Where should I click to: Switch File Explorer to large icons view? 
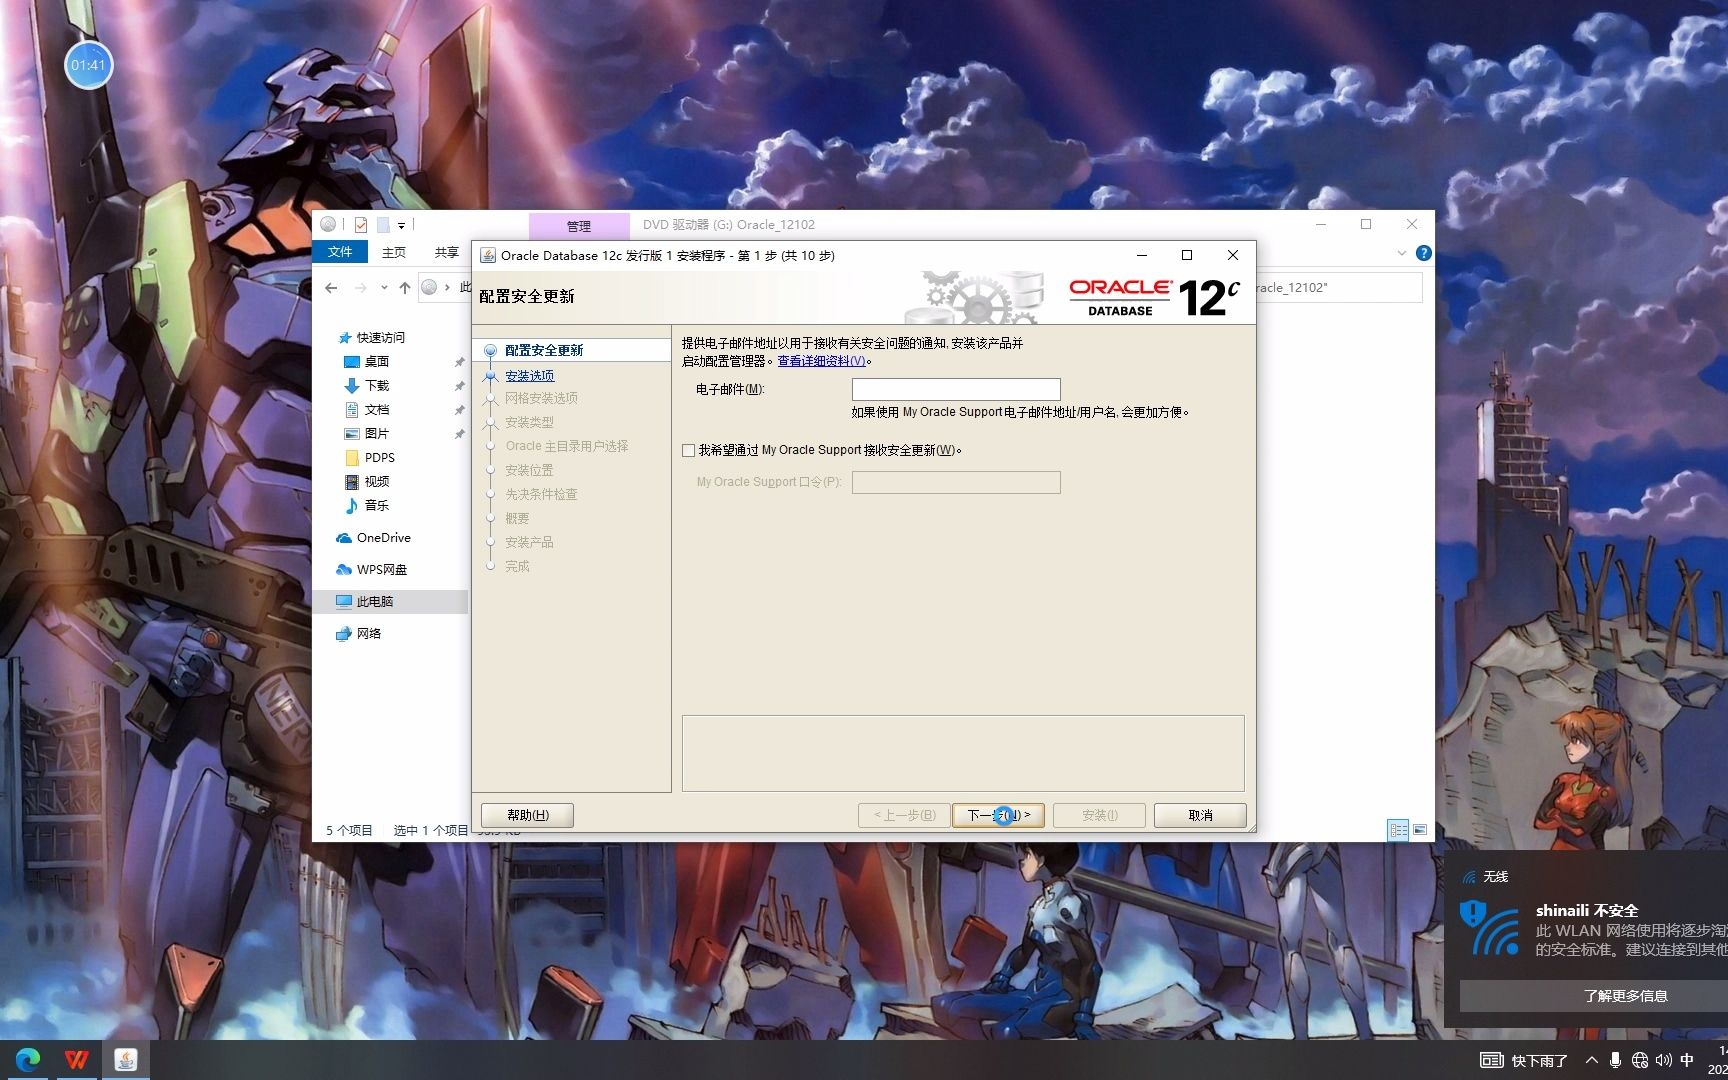pyautogui.click(x=1420, y=830)
